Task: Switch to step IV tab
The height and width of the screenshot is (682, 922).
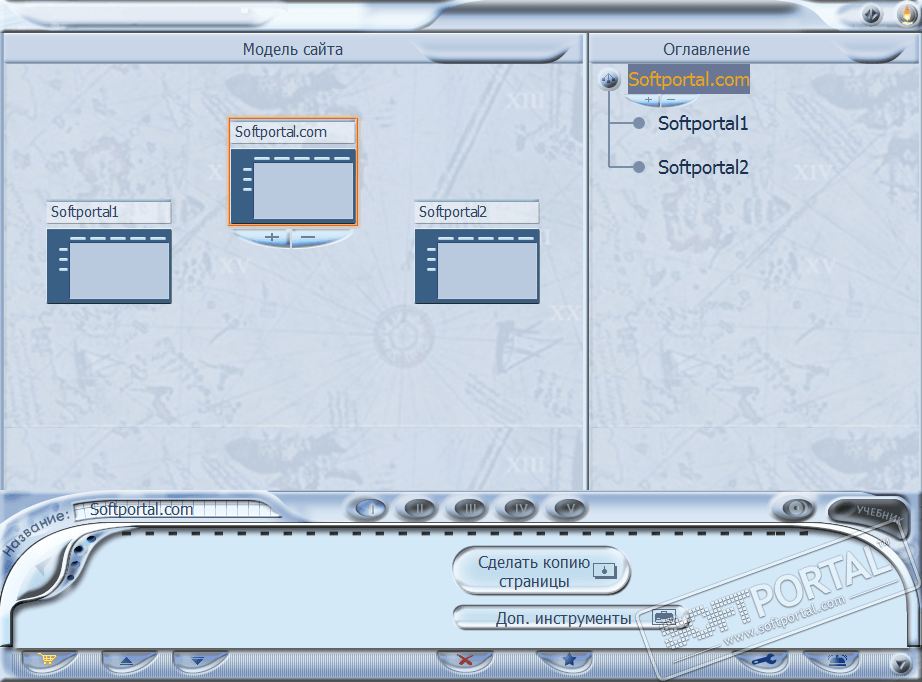Action: point(519,508)
